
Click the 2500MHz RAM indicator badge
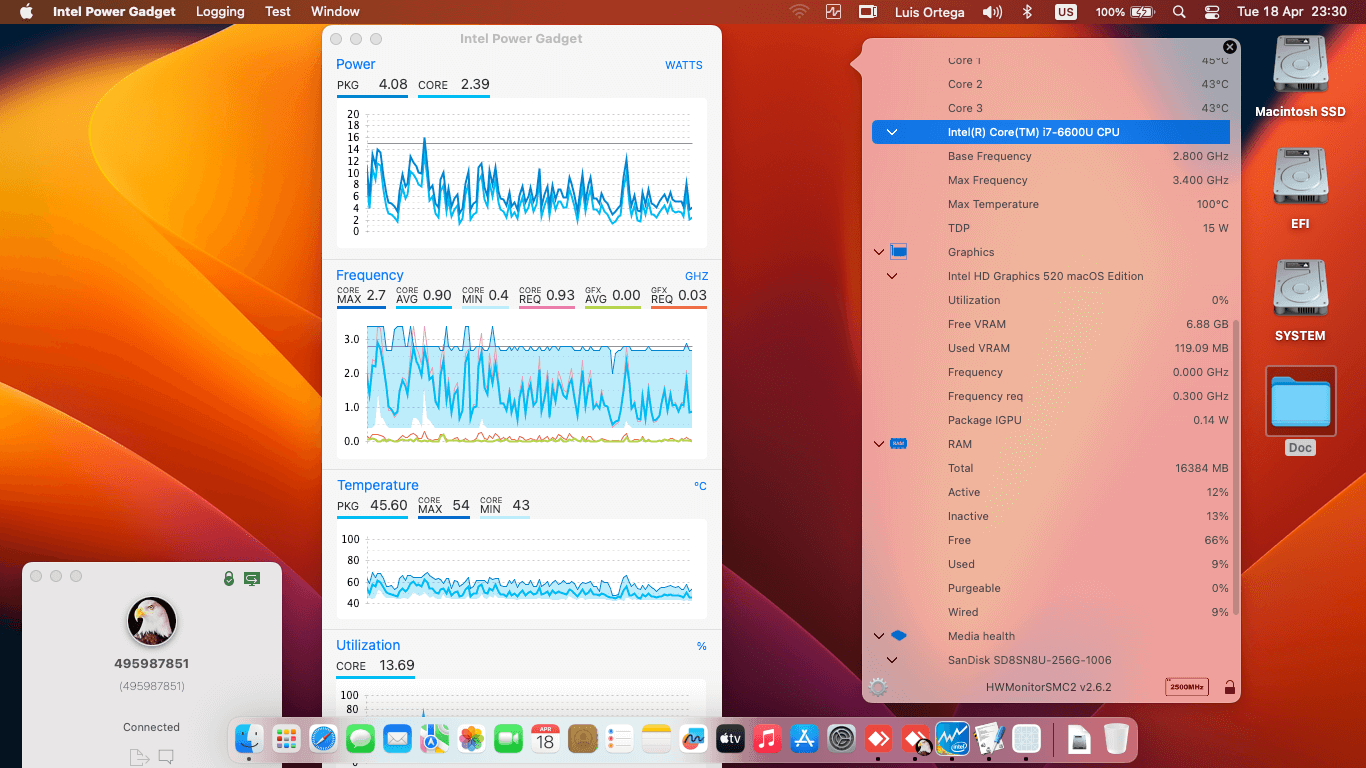point(1187,687)
